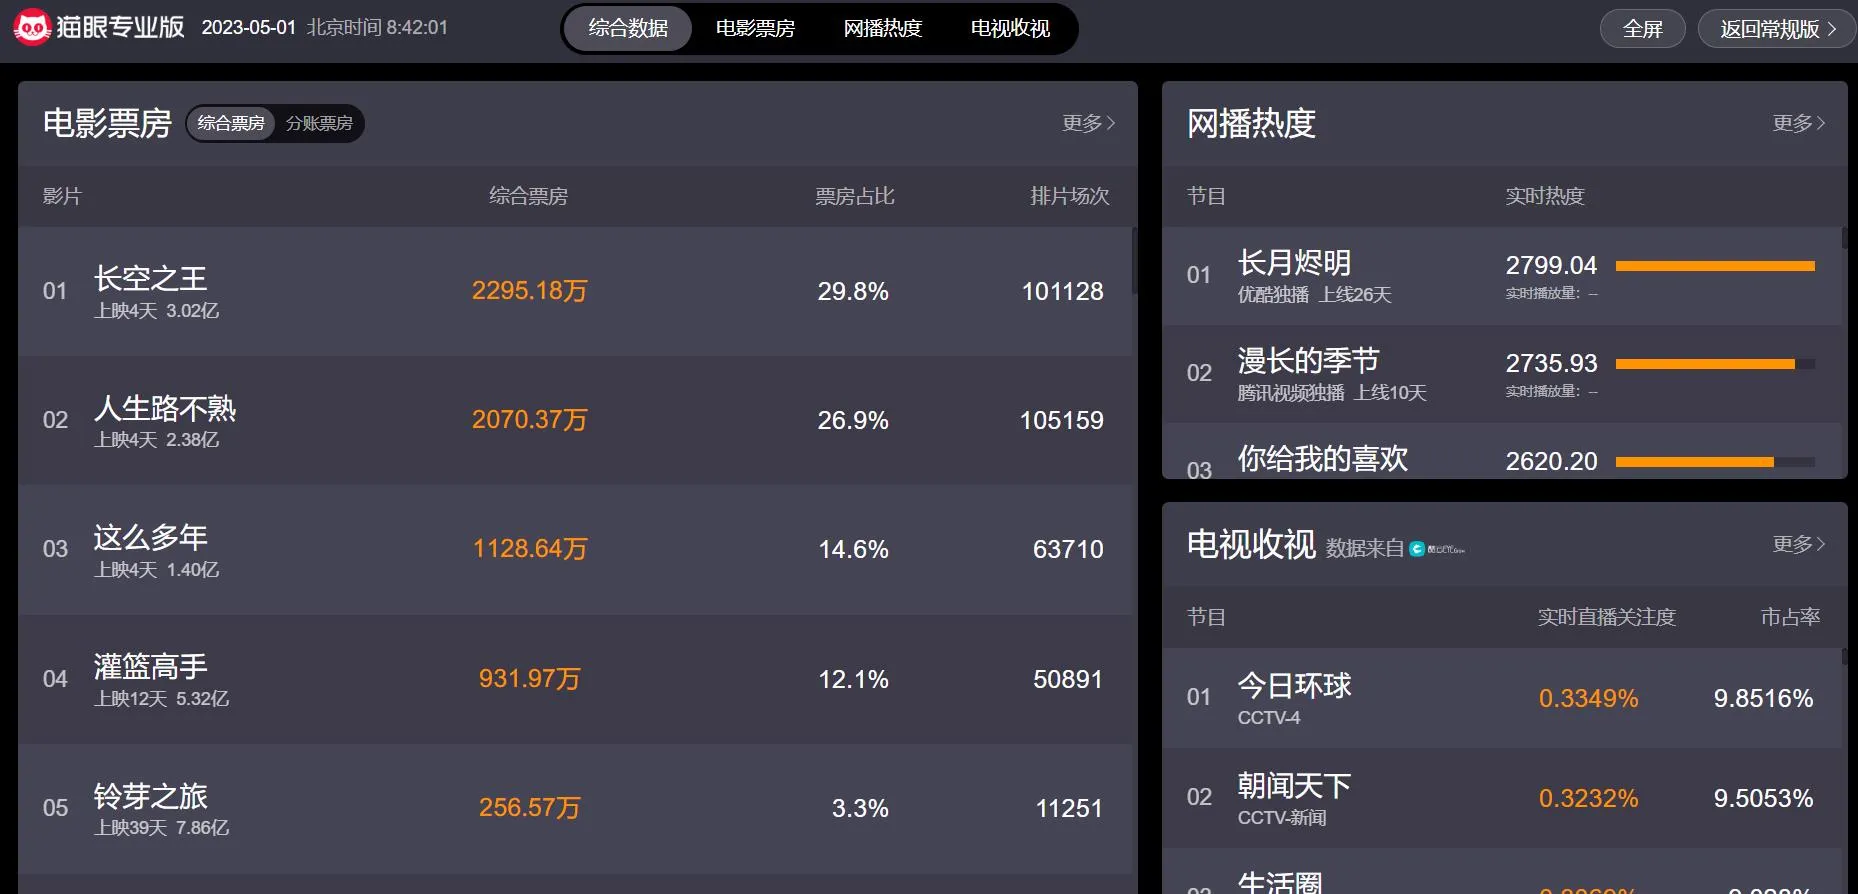This screenshot has height=894, width=1858.
Task: Click heat value 2735.93
Action: 1551,363
